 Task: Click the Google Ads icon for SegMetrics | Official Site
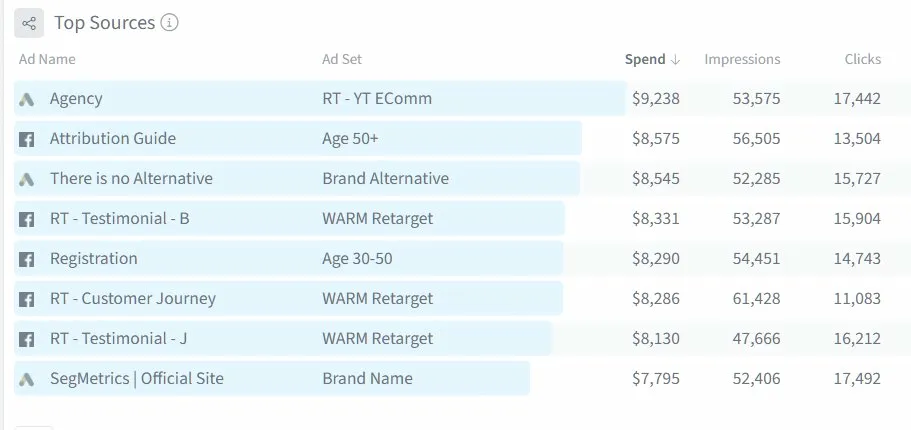[x=26, y=379]
